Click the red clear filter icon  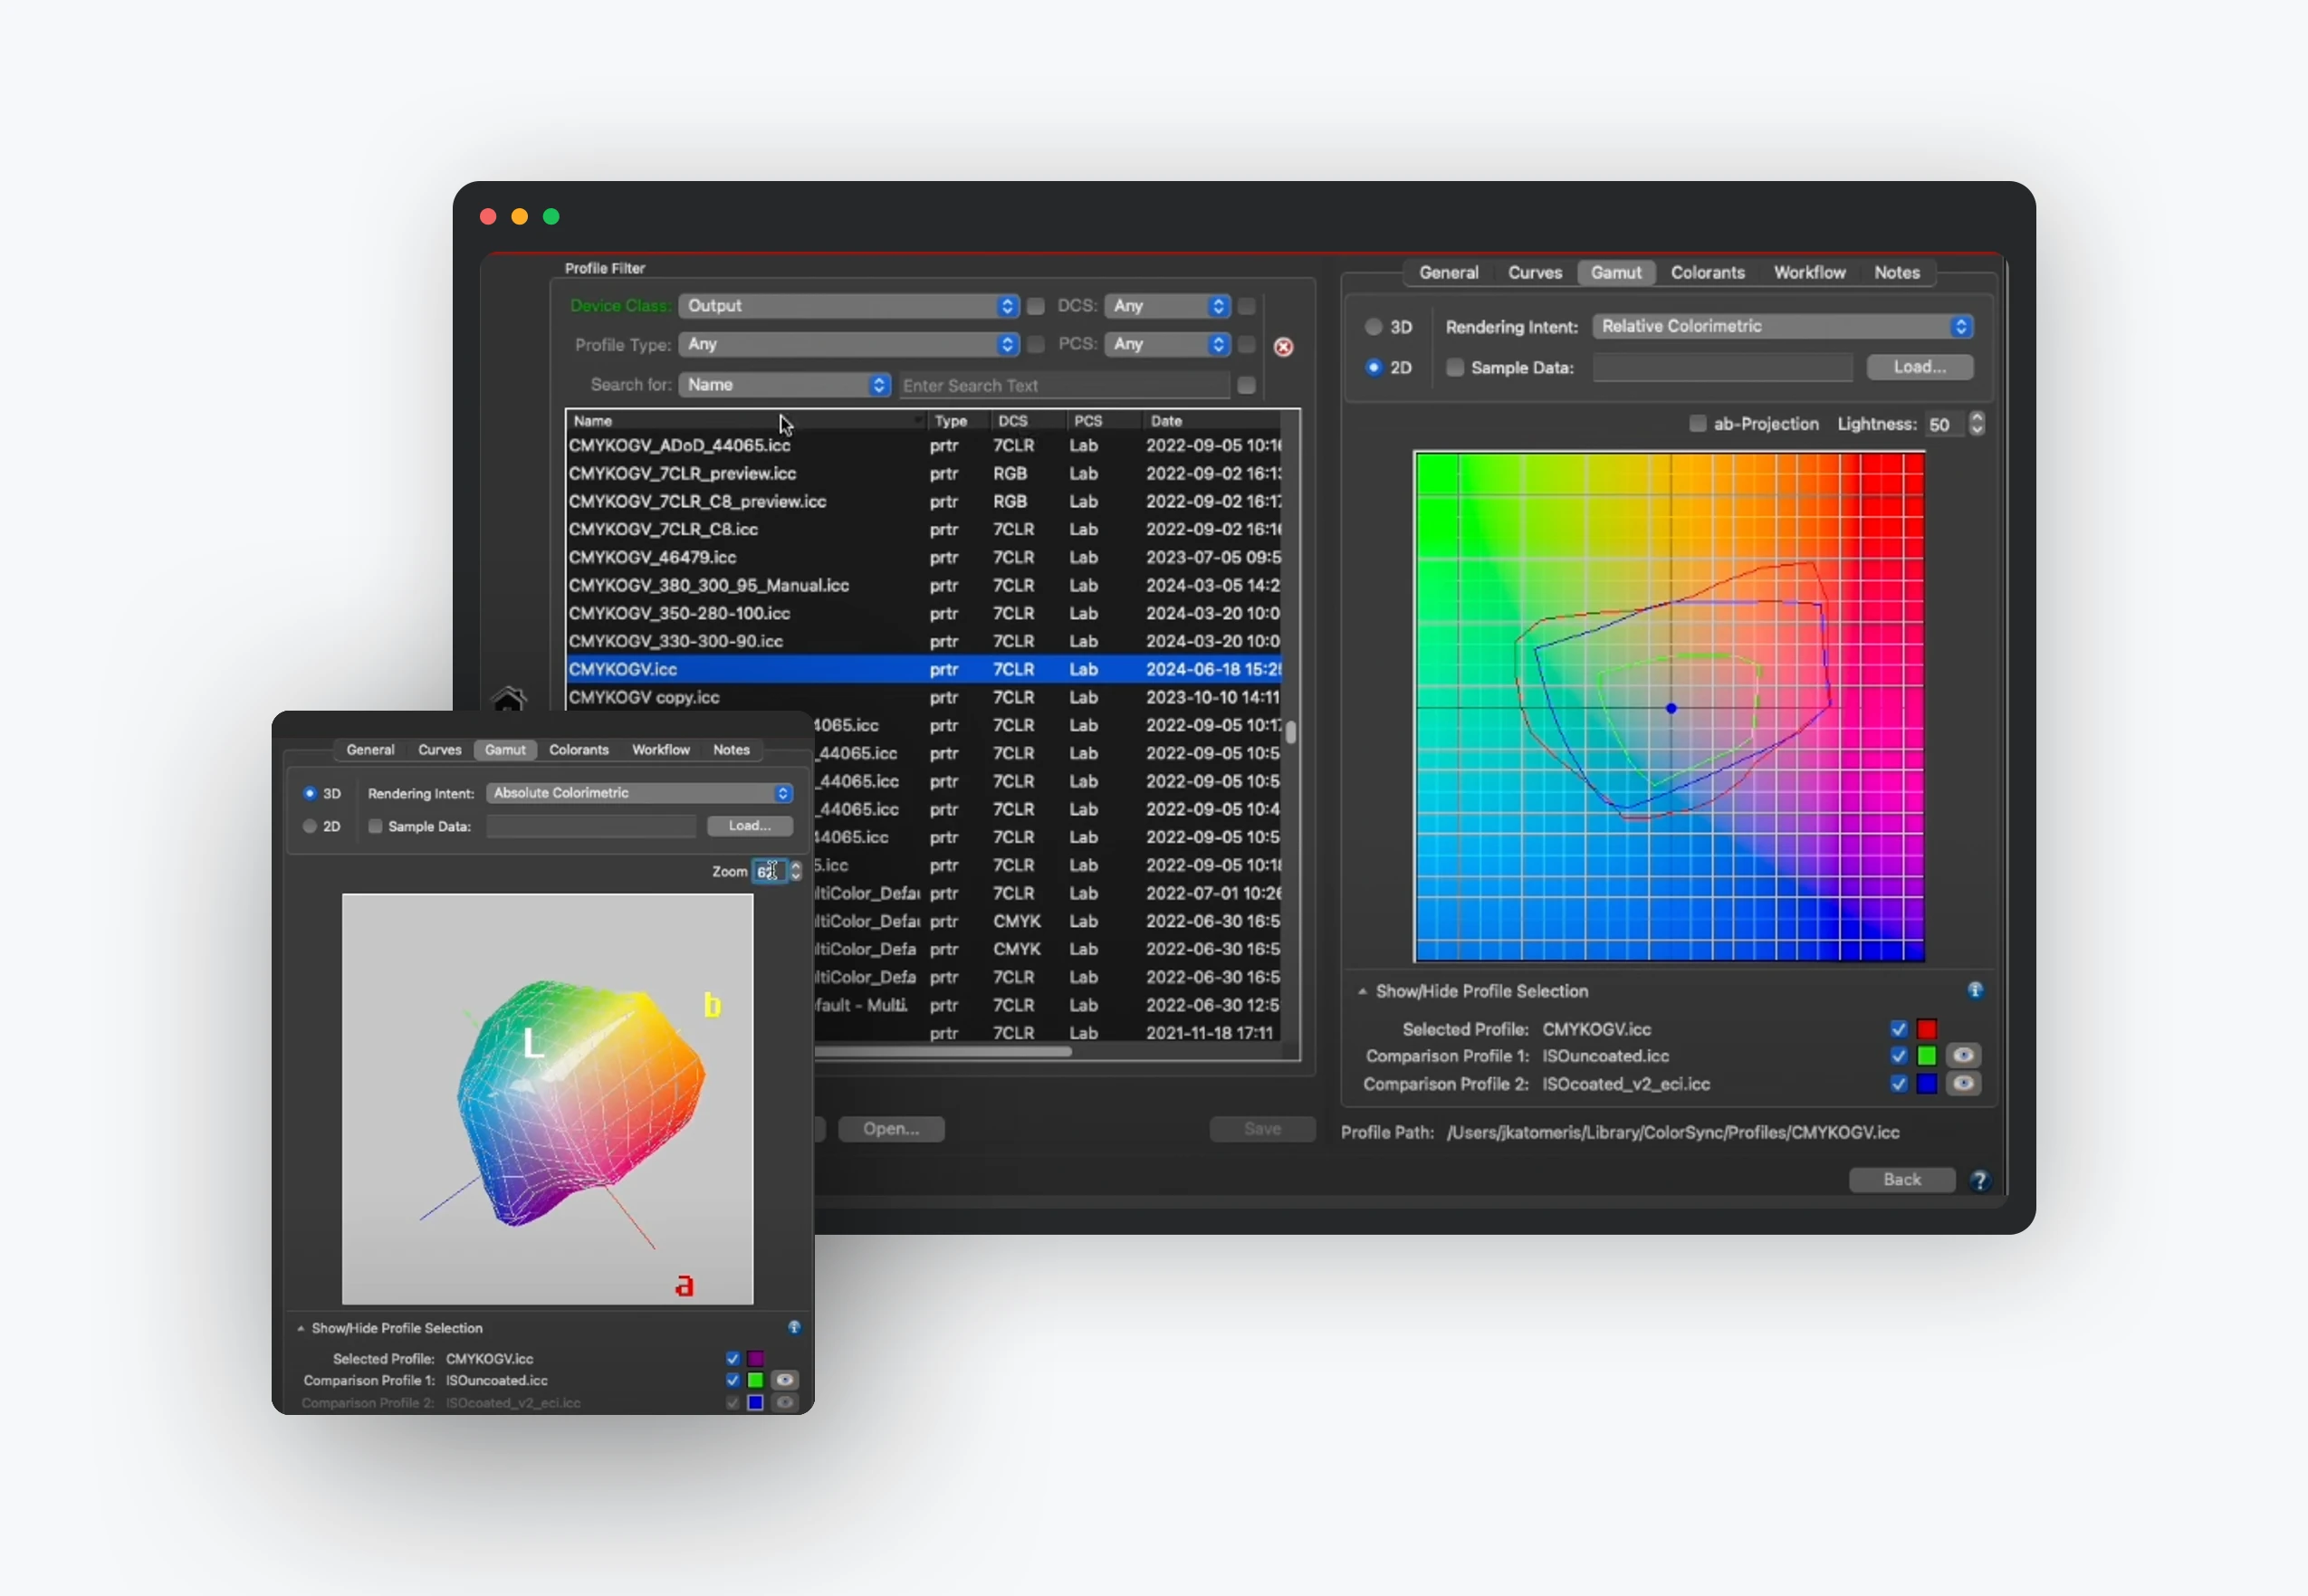tap(1283, 347)
